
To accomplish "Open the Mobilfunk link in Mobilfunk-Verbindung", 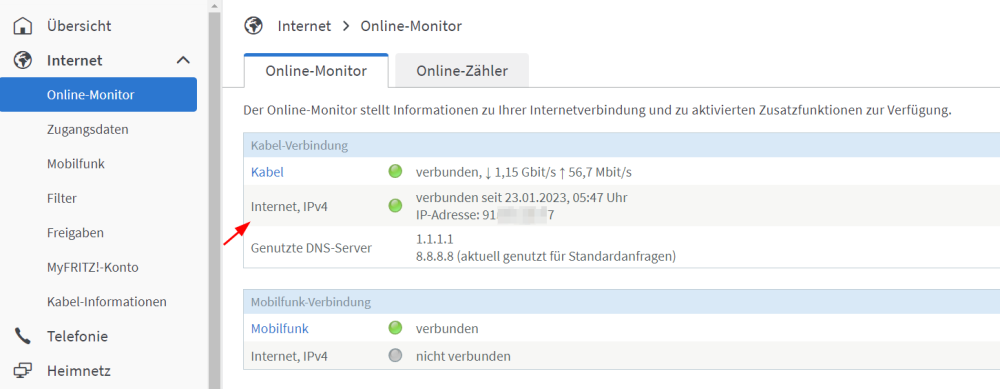I will [x=280, y=328].
